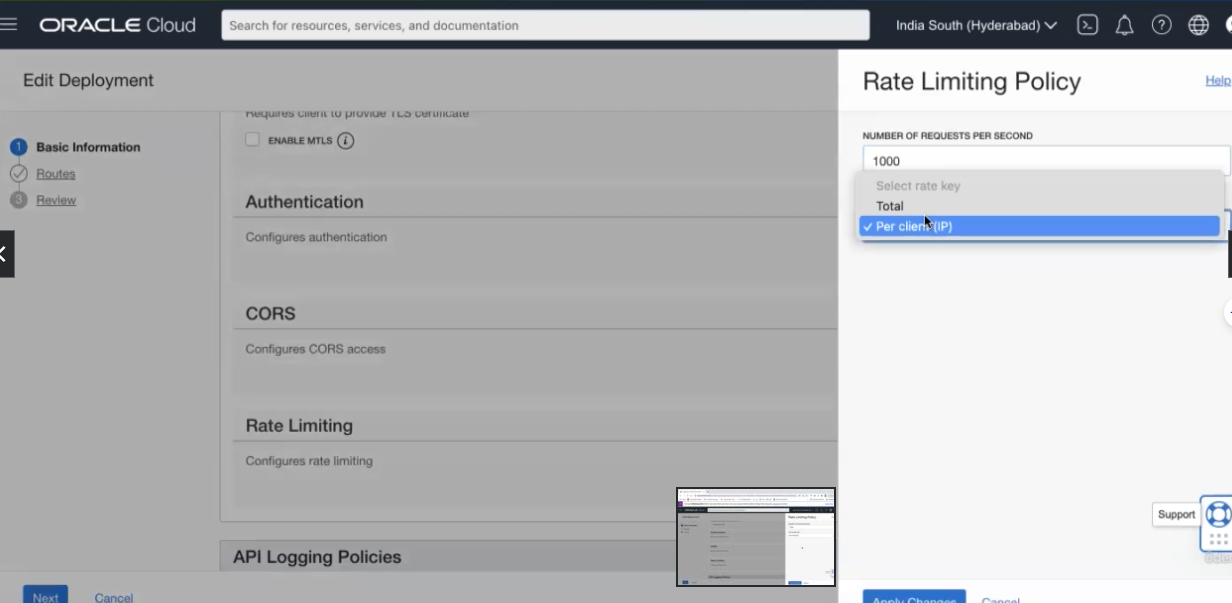Image resolution: width=1232 pixels, height=603 pixels.
Task: Click the Oracle Cloud logo
Action: [x=118, y=25]
